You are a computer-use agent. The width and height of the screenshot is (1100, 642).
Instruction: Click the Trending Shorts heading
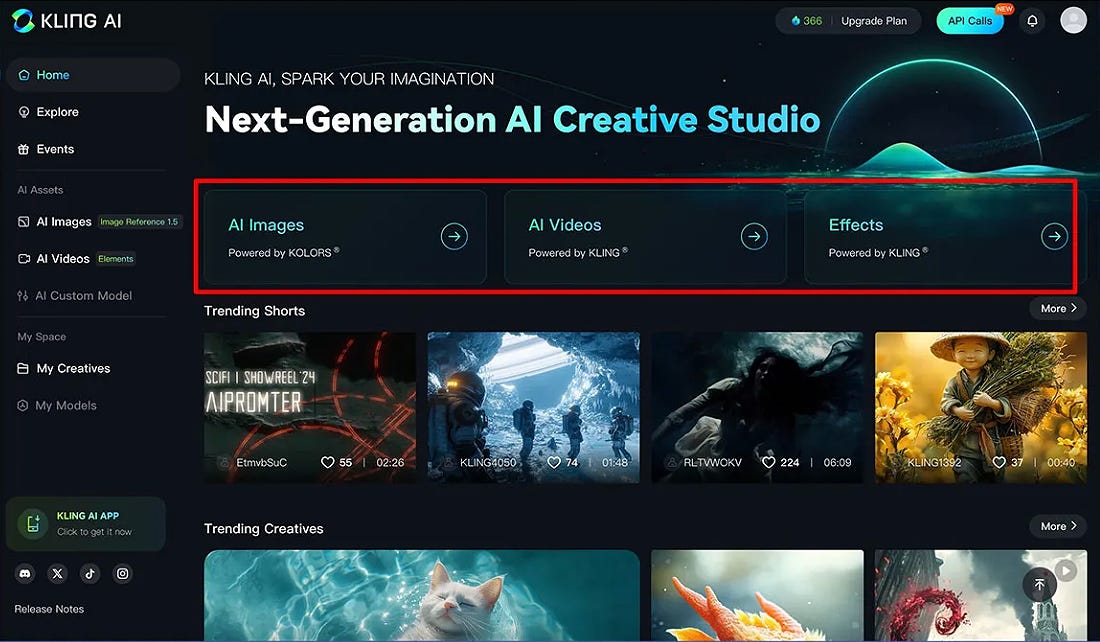click(255, 311)
